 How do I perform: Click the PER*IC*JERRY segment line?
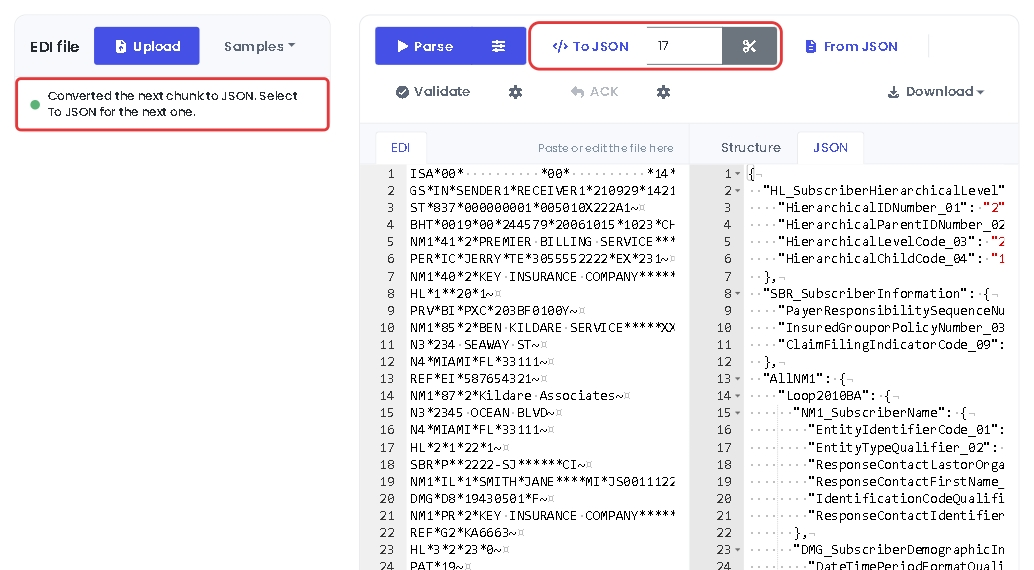(542, 259)
